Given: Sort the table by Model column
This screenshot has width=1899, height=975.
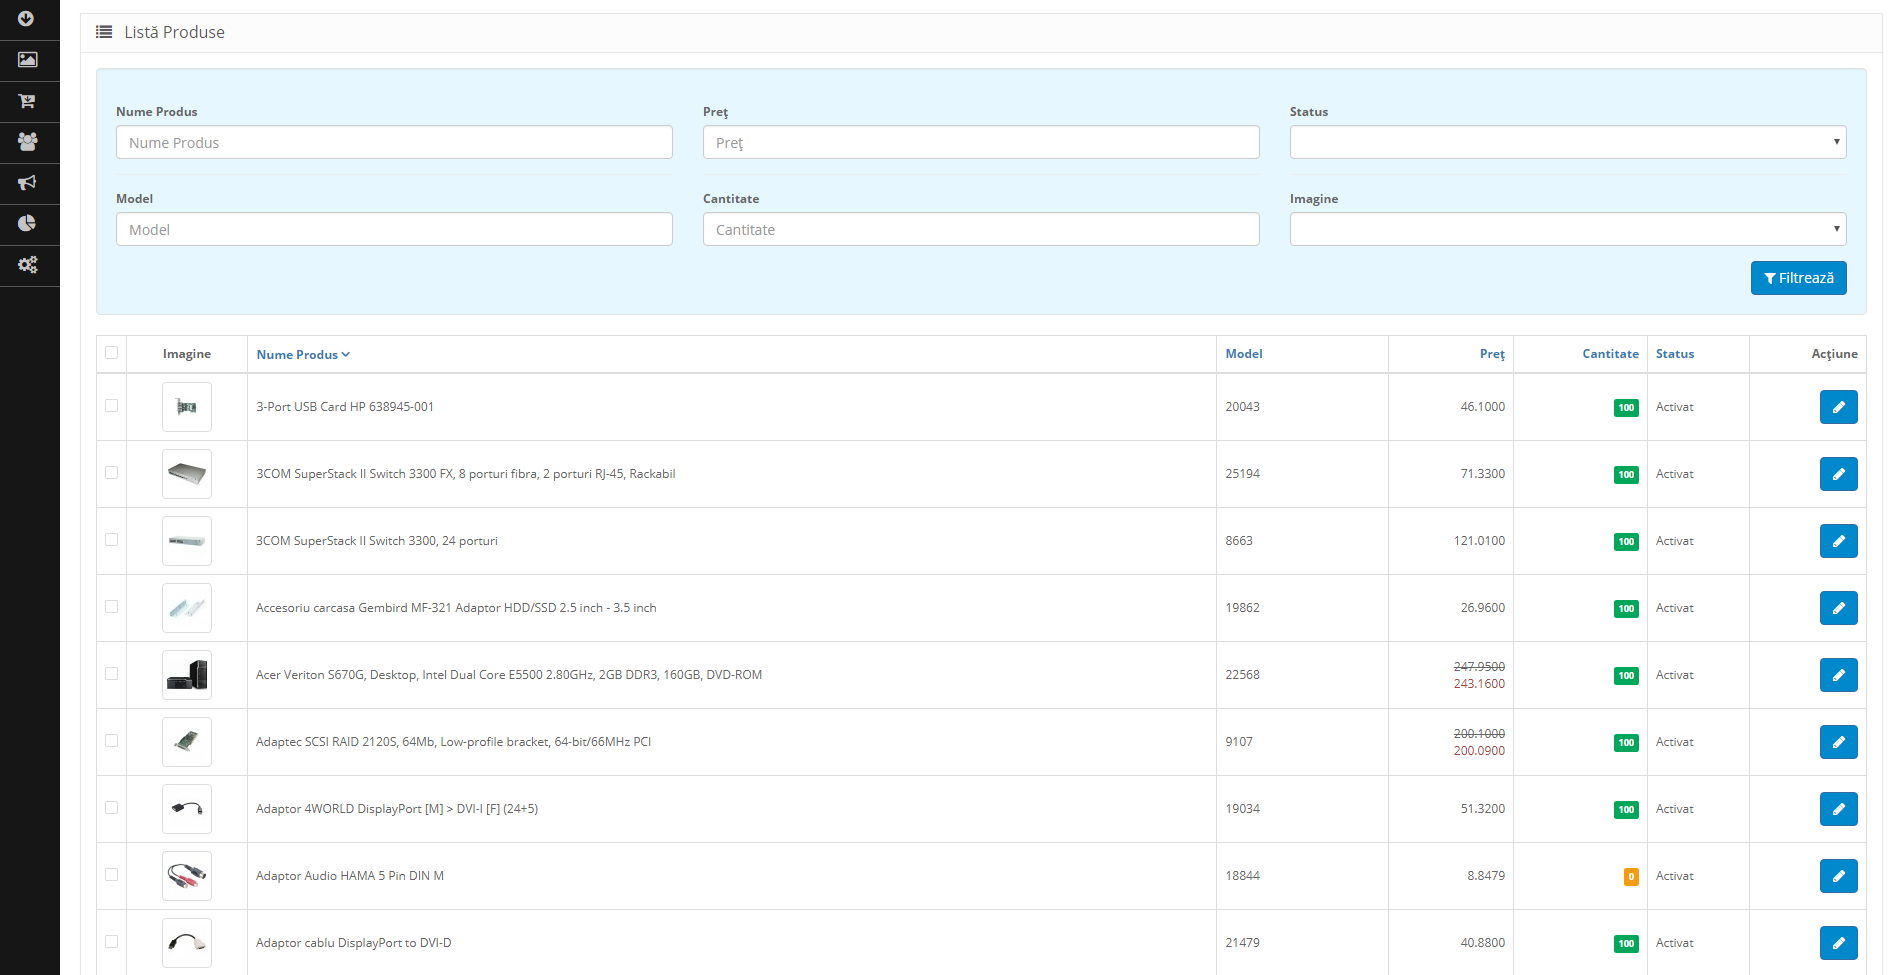Looking at the screenshot, I should (x=1243, y=354).
